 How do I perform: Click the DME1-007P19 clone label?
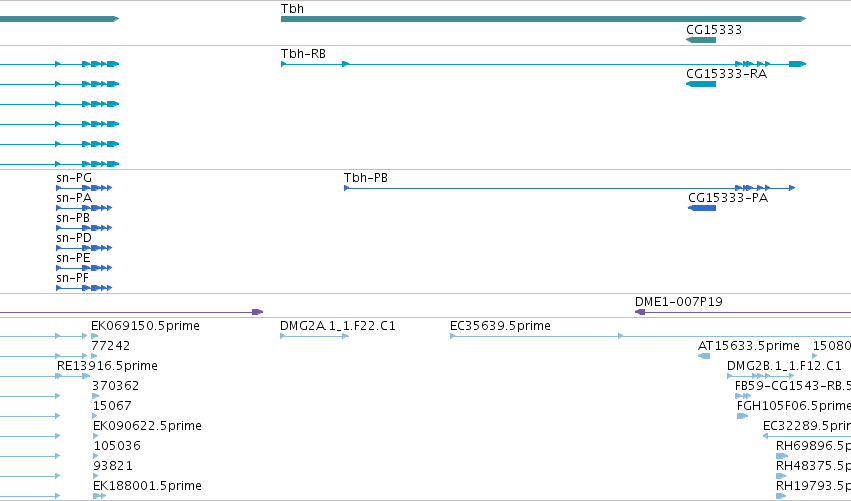click(678, 302)
